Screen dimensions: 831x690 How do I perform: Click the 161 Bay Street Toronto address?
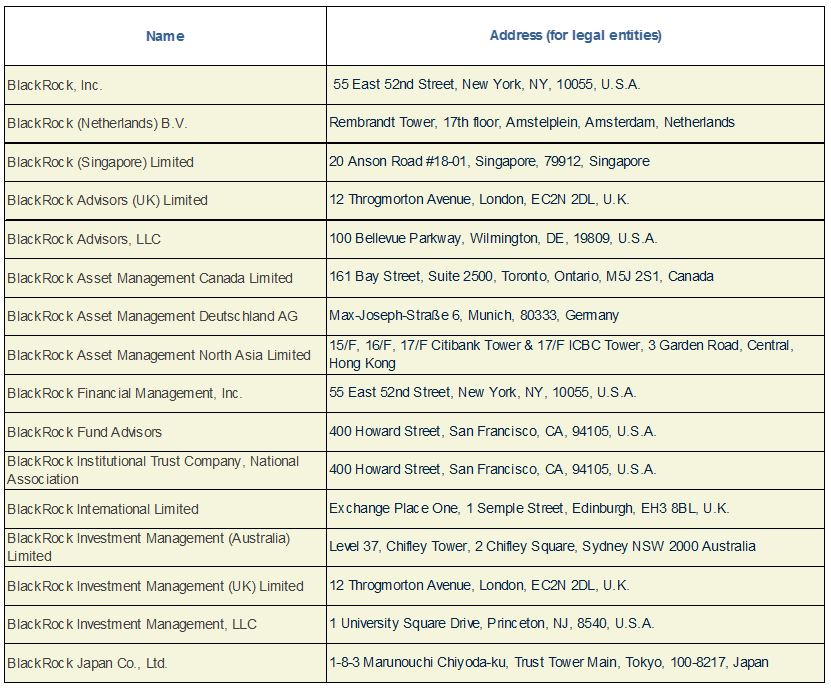(x=521, y=277)
